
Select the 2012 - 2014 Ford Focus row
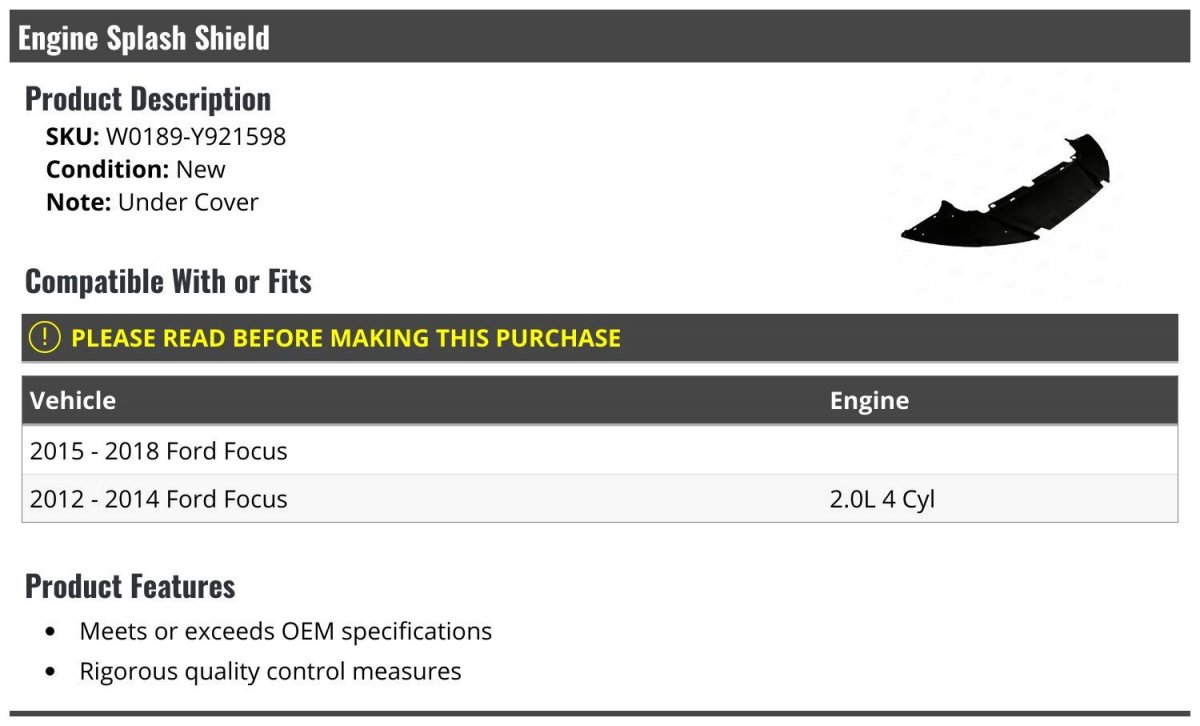click(159, 499)
